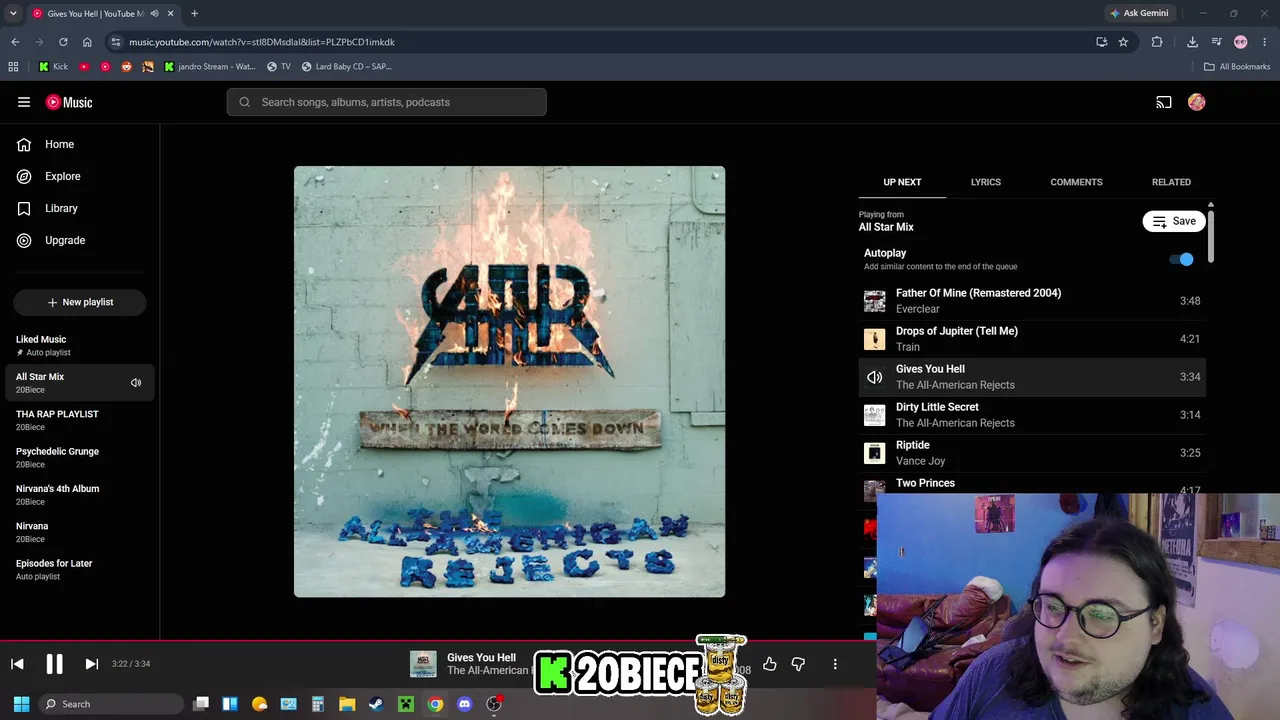Screen dimensions: 1280x720
Task: Dislike the song with thumbs down
Action: (x=798, y=664)
